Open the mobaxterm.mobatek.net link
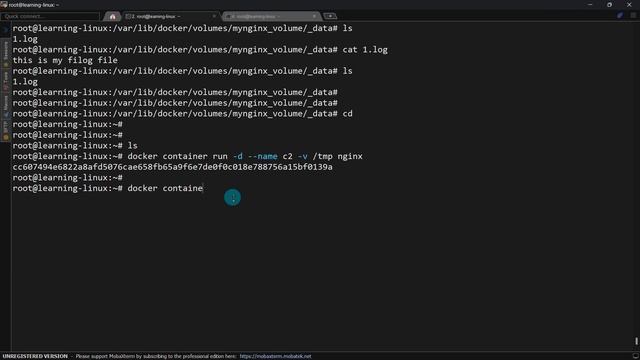 tap(275, 356)
